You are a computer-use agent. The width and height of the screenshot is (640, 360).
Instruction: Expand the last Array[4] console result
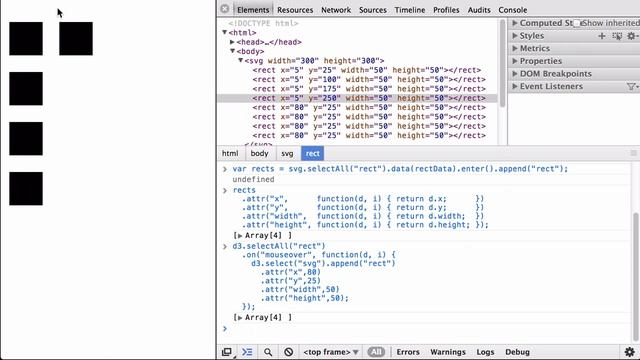click(240, 318)
